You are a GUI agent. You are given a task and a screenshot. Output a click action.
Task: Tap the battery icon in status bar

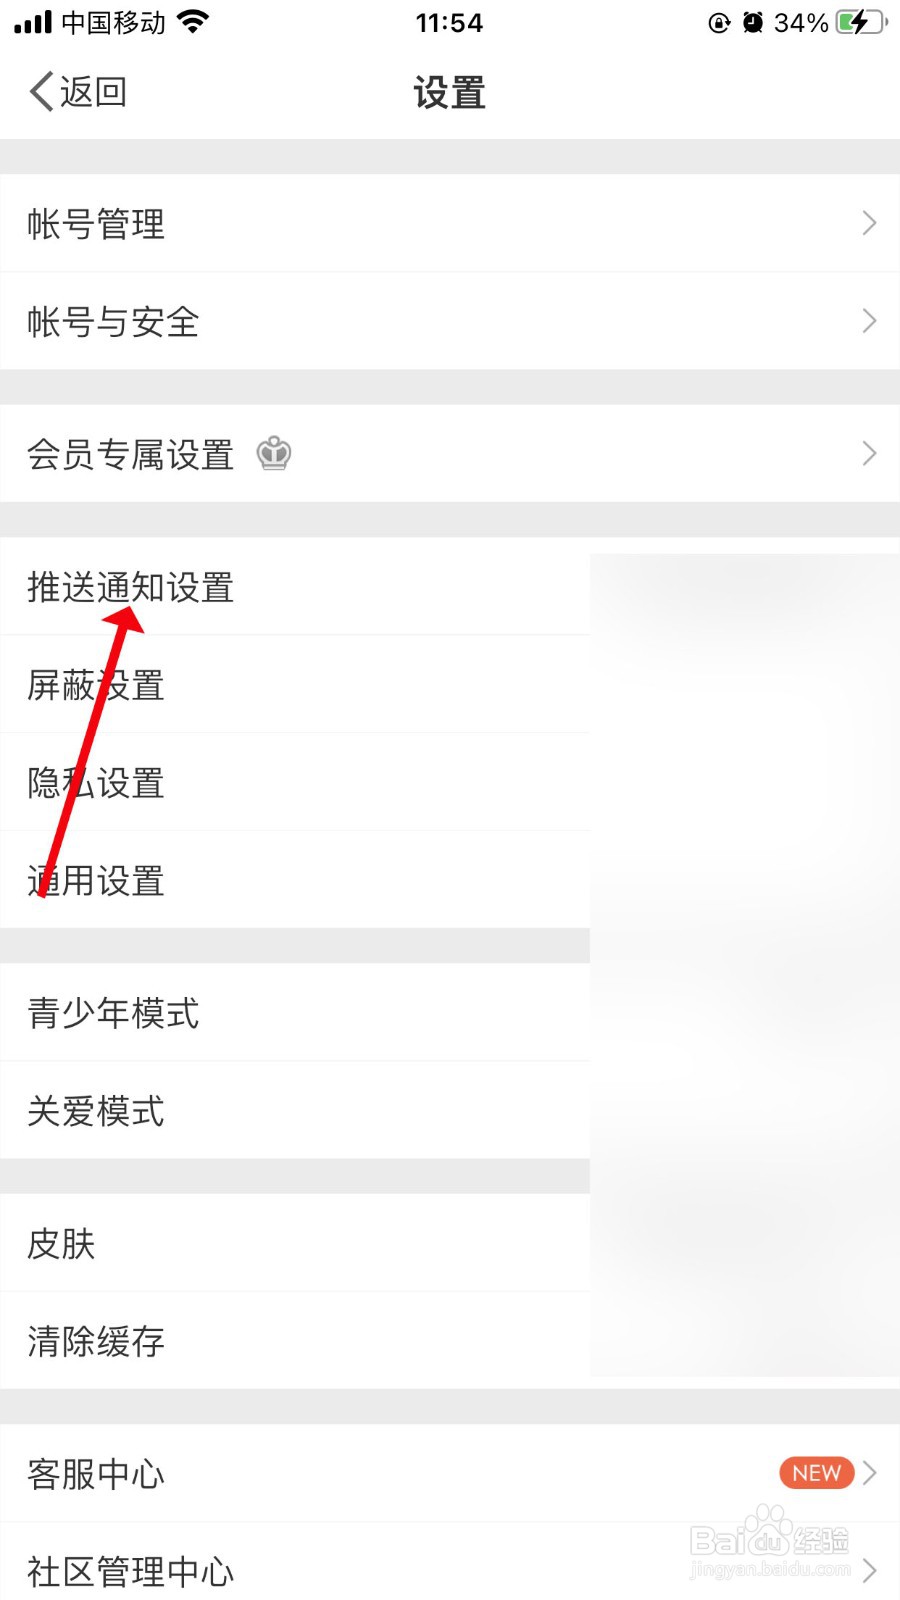coord(861,22)
